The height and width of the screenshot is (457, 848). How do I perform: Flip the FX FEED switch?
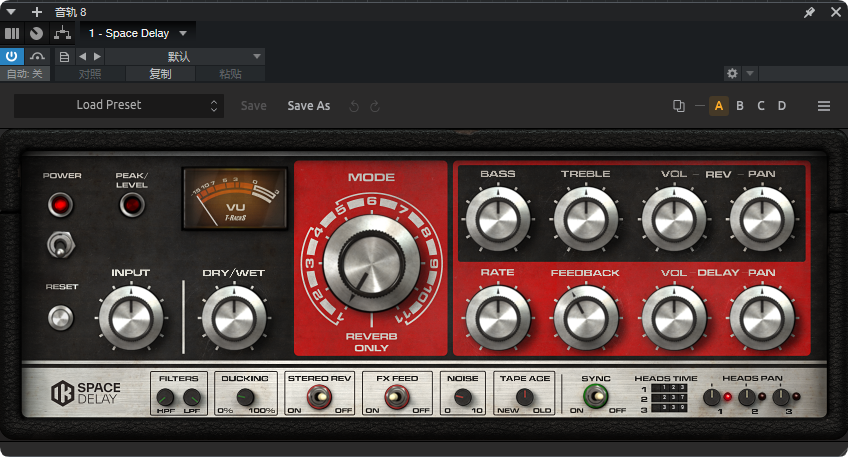397,398
